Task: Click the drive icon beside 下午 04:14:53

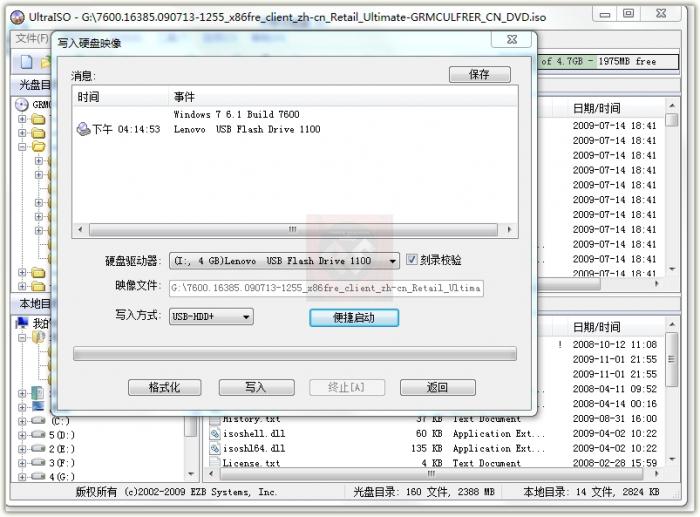Action: coord(83,129)
